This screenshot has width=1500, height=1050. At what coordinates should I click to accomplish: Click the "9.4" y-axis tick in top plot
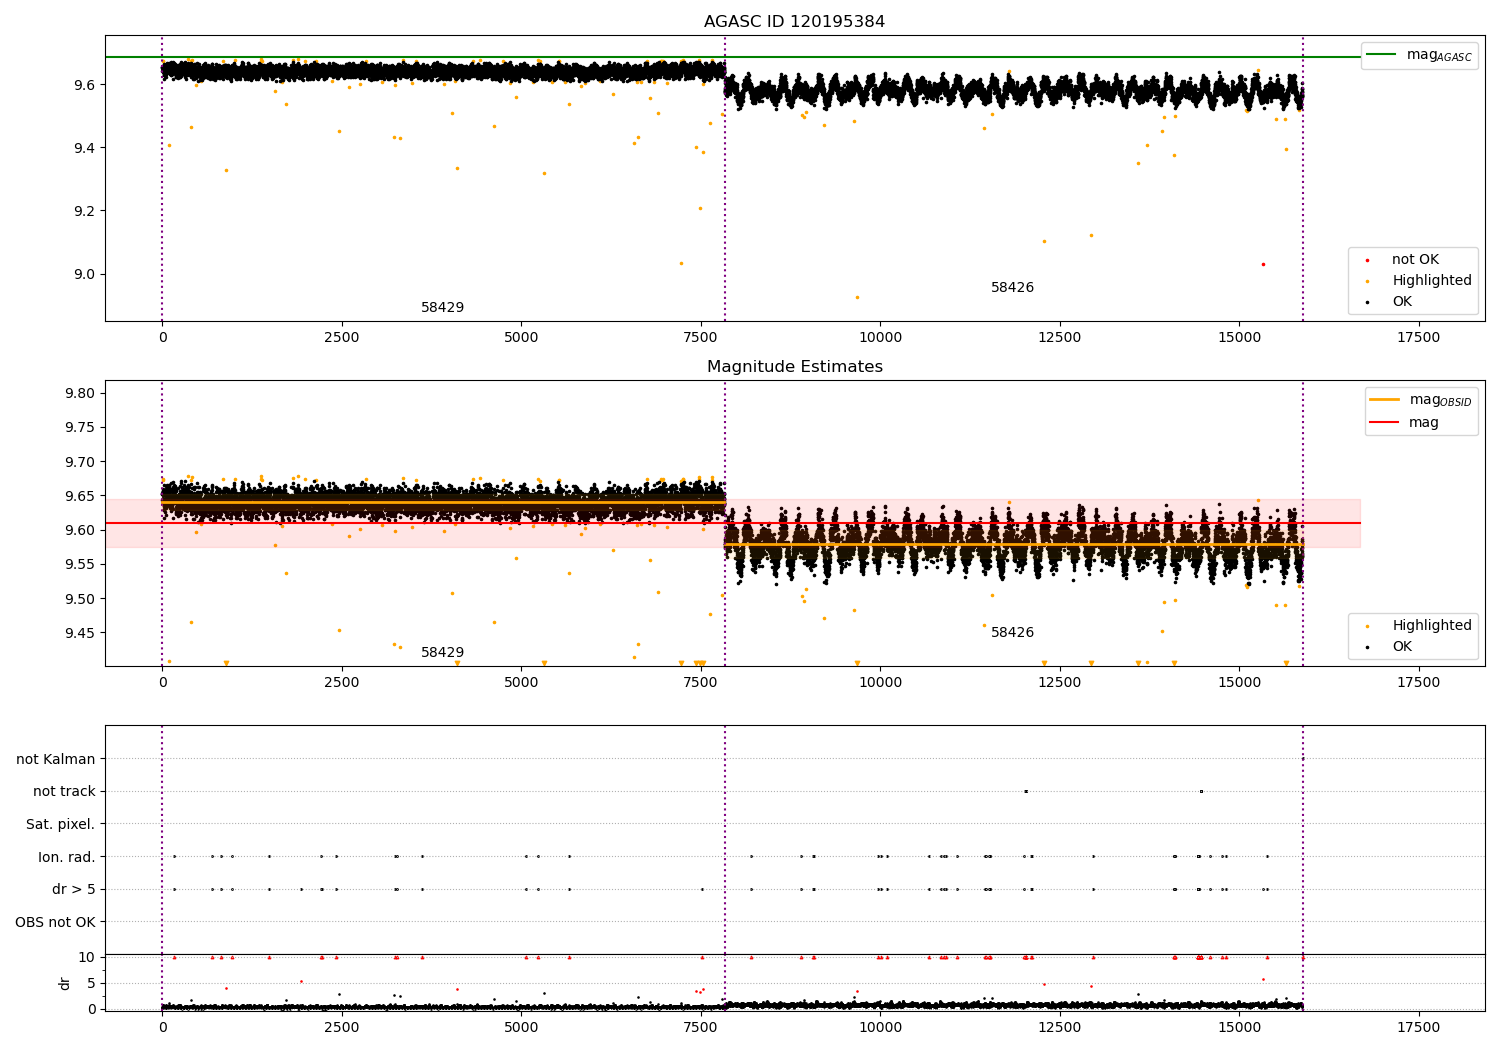coord(85,148)
